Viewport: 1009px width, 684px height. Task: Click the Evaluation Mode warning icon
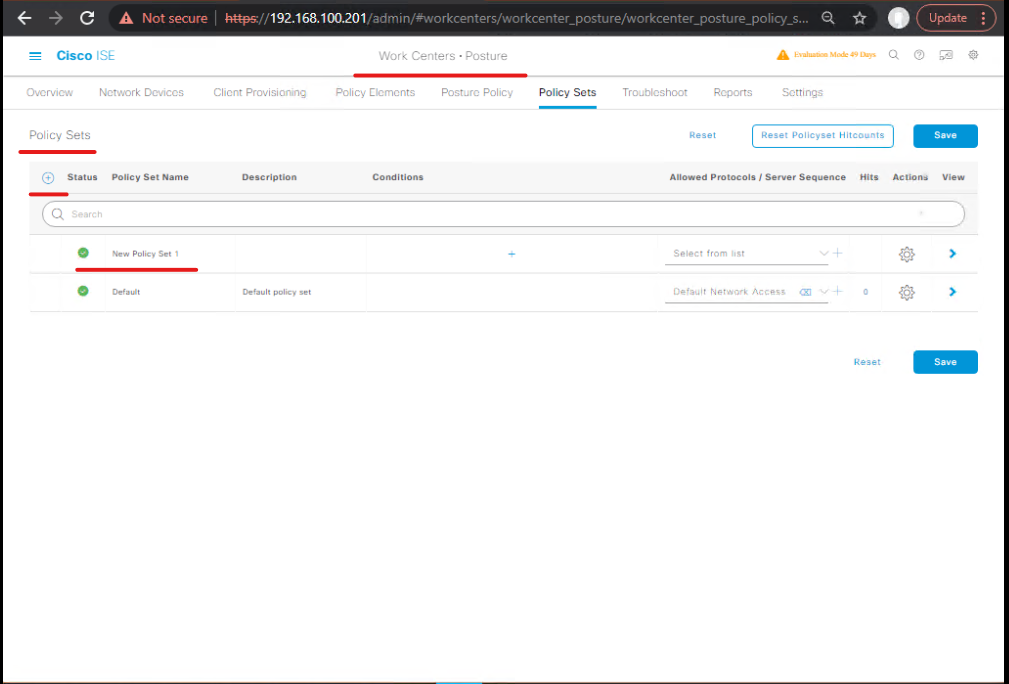coord(782,55)
